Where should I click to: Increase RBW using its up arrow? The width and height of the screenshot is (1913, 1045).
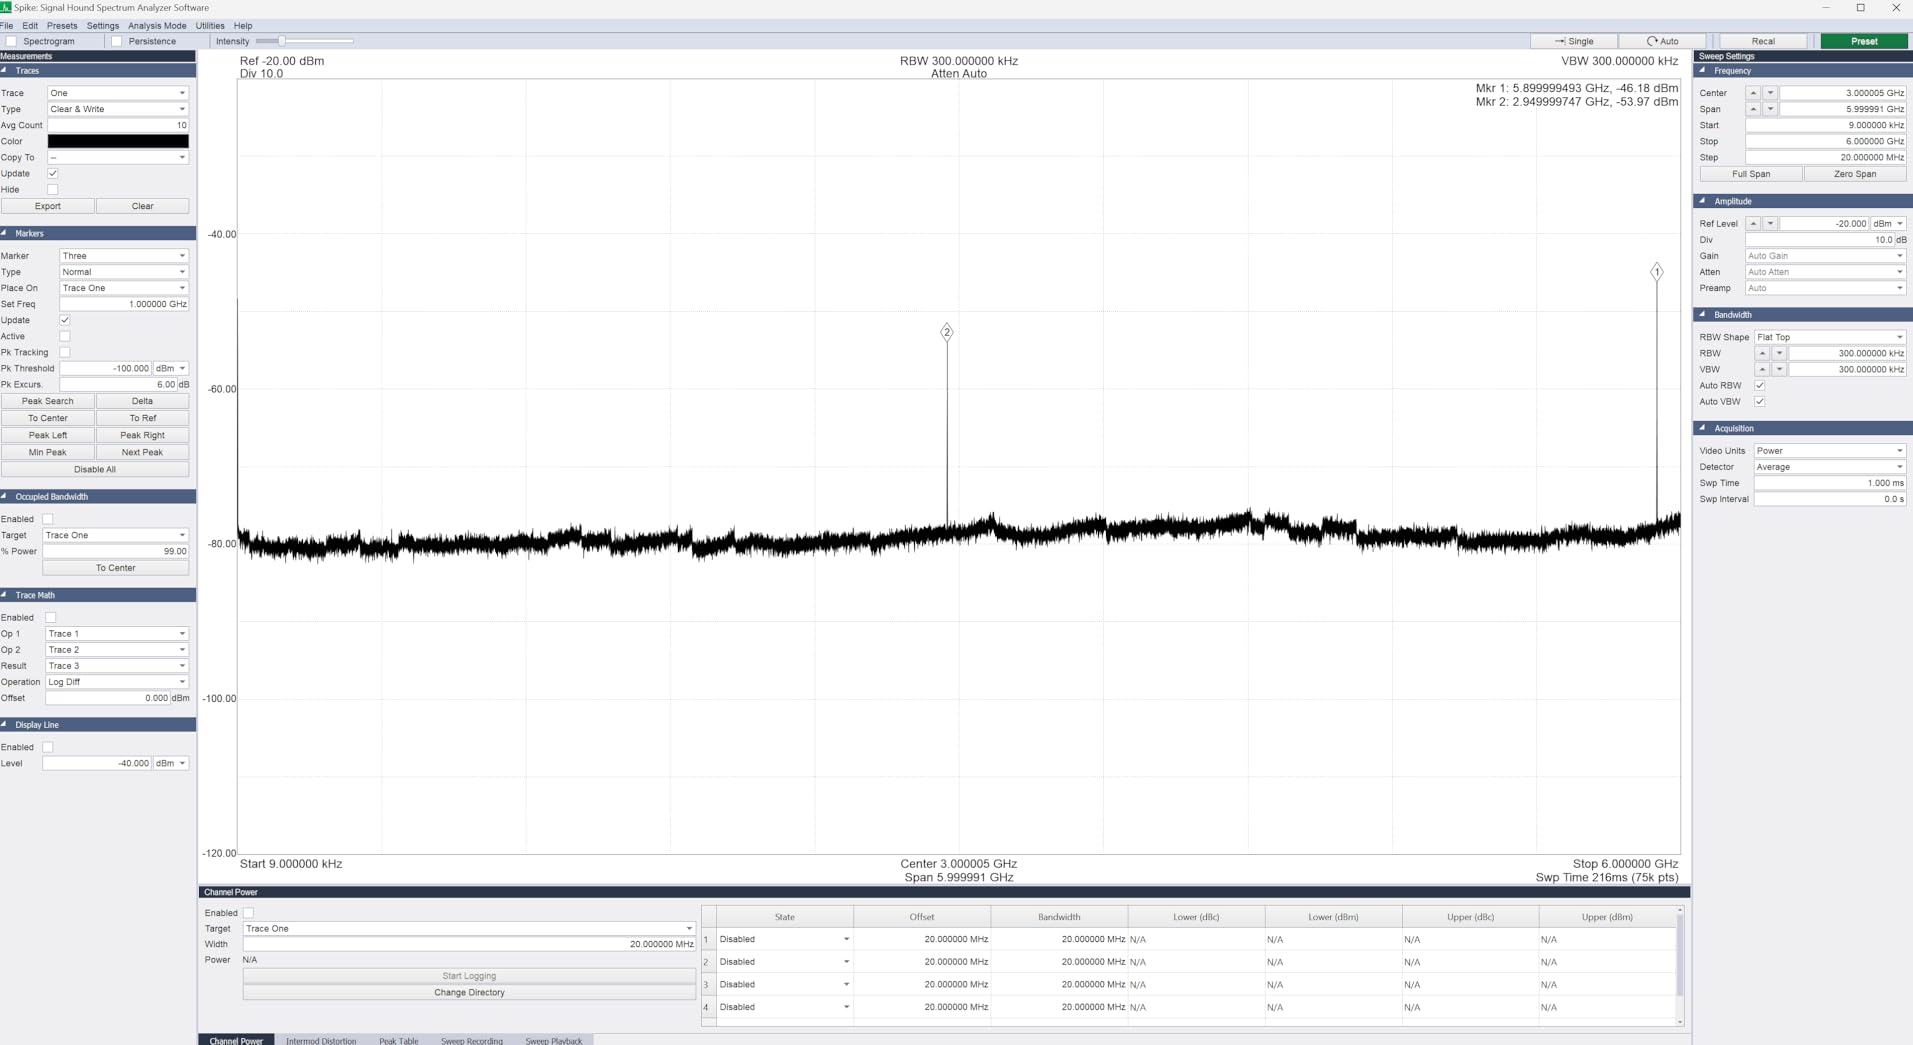(x=1762, y=353)
